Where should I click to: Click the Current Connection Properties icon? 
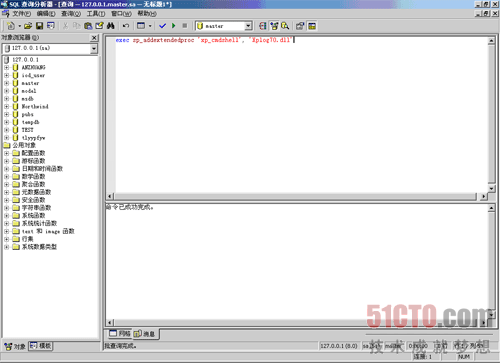click(x=300, y=26)
